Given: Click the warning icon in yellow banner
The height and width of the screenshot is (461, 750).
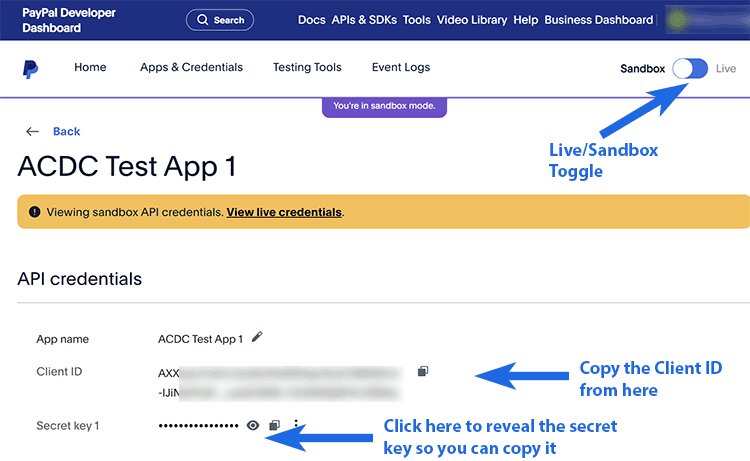Looking at the screenshot, I should pyautogui.click(x=34, y=211).
